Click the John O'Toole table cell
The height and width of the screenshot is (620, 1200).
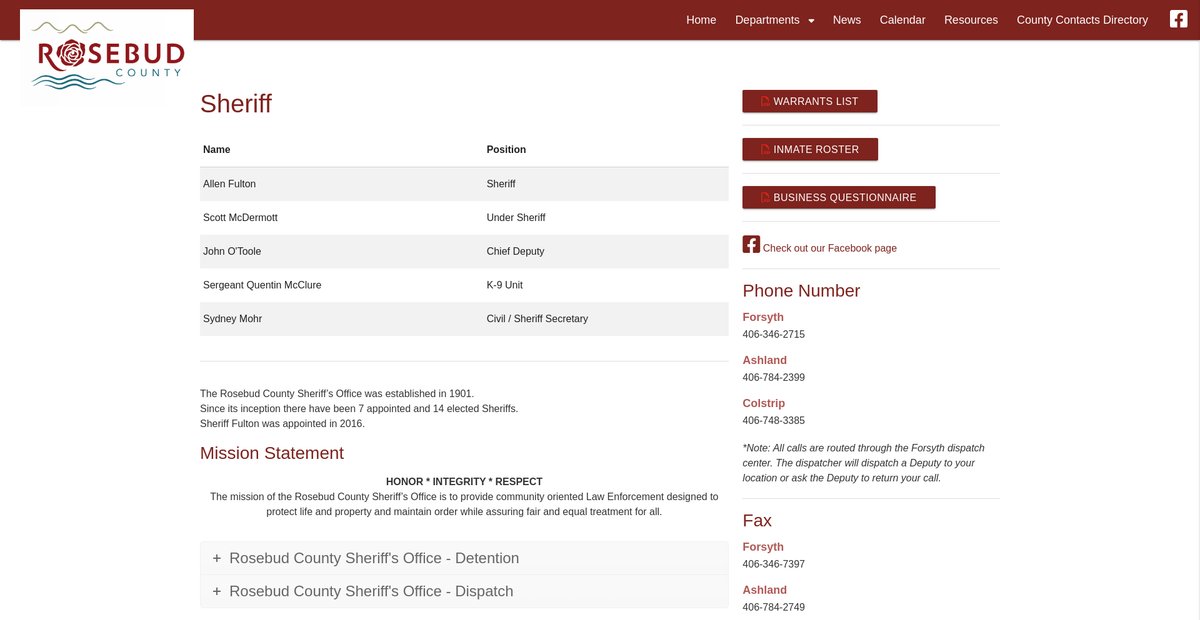pyautogui.click(x=342, y=251)
